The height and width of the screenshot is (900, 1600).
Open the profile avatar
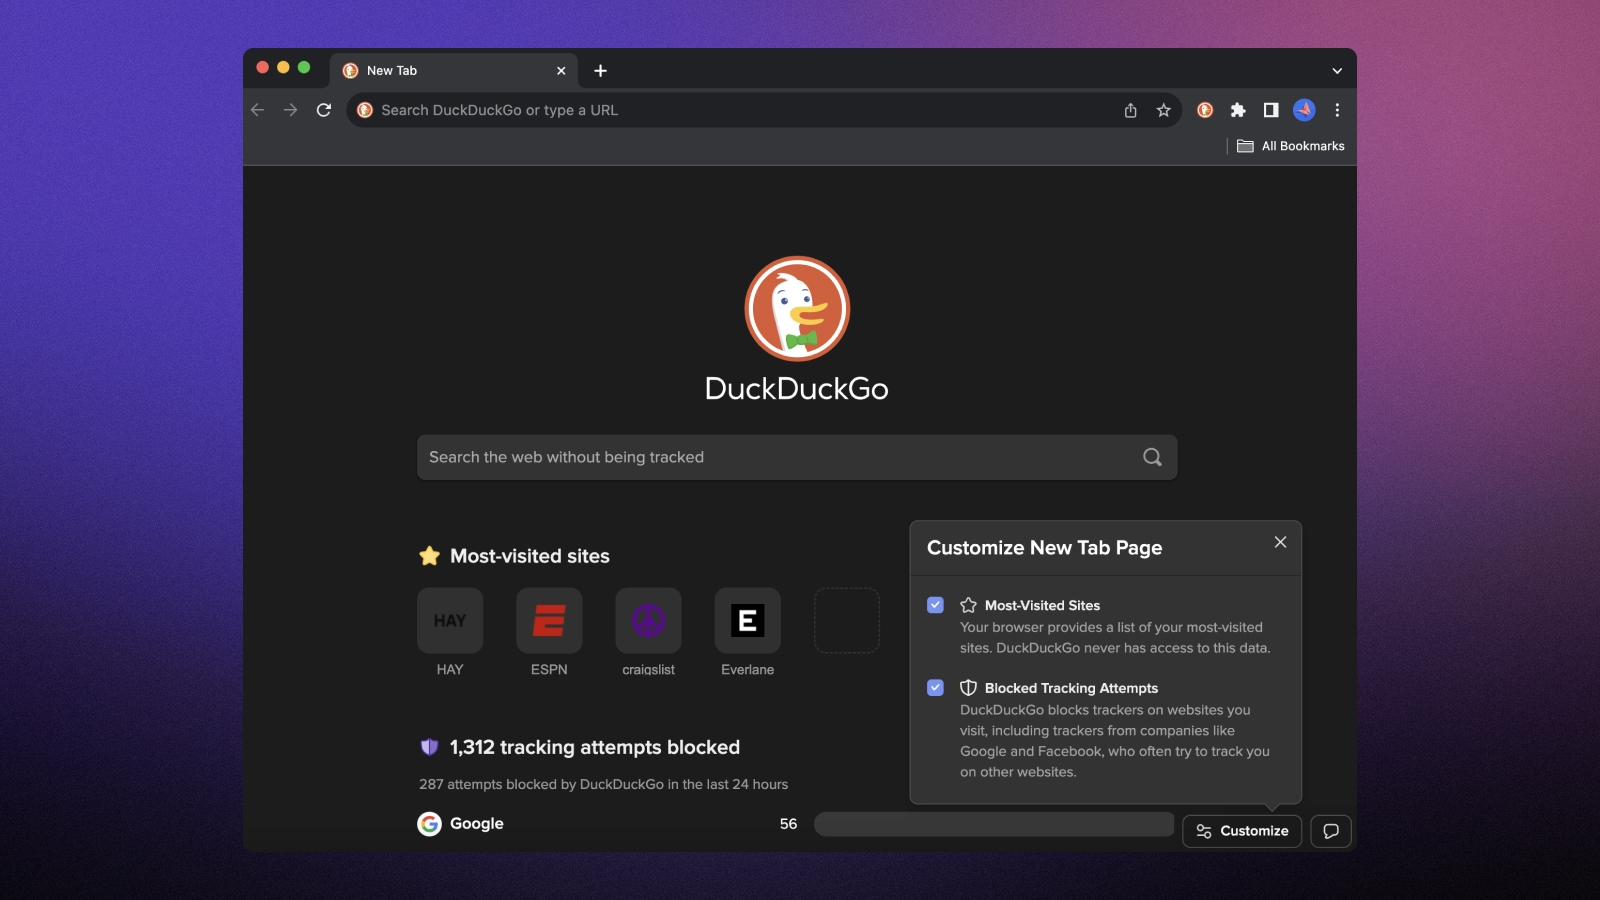click(x=1304, y=110)
